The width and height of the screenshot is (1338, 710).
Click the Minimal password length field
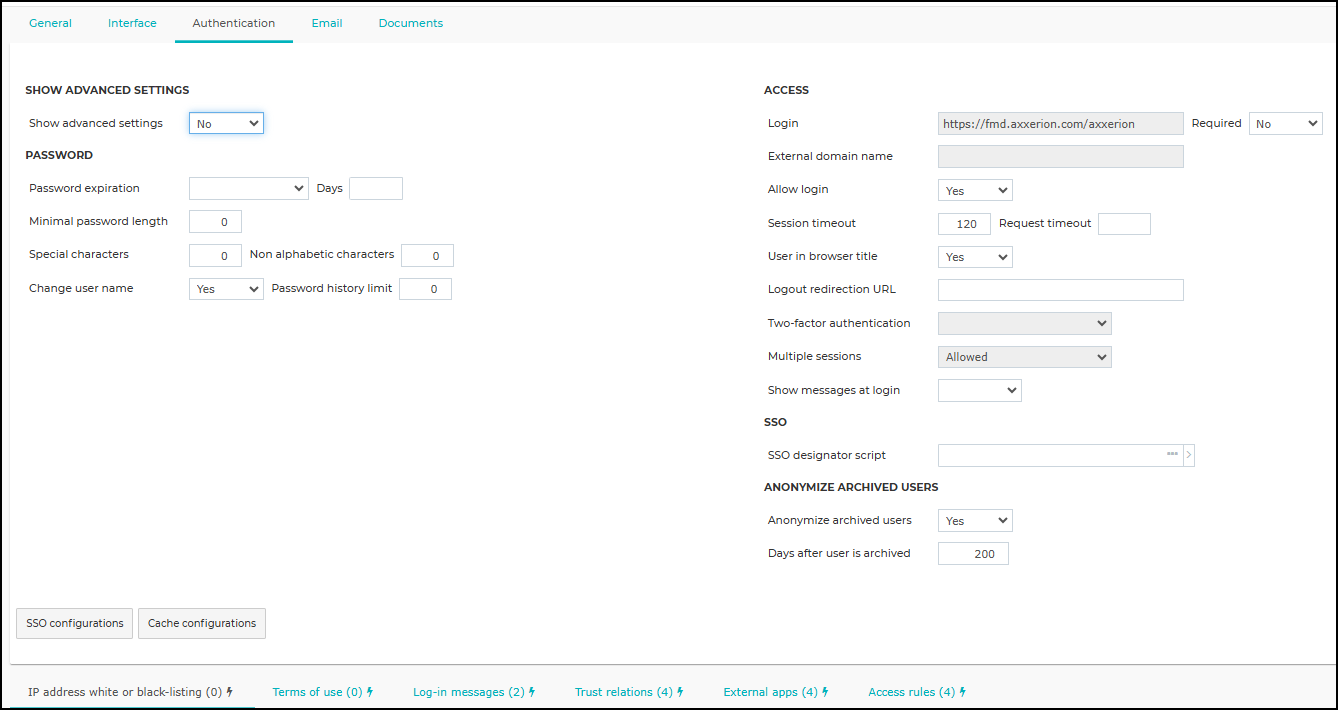pos(215,222)
